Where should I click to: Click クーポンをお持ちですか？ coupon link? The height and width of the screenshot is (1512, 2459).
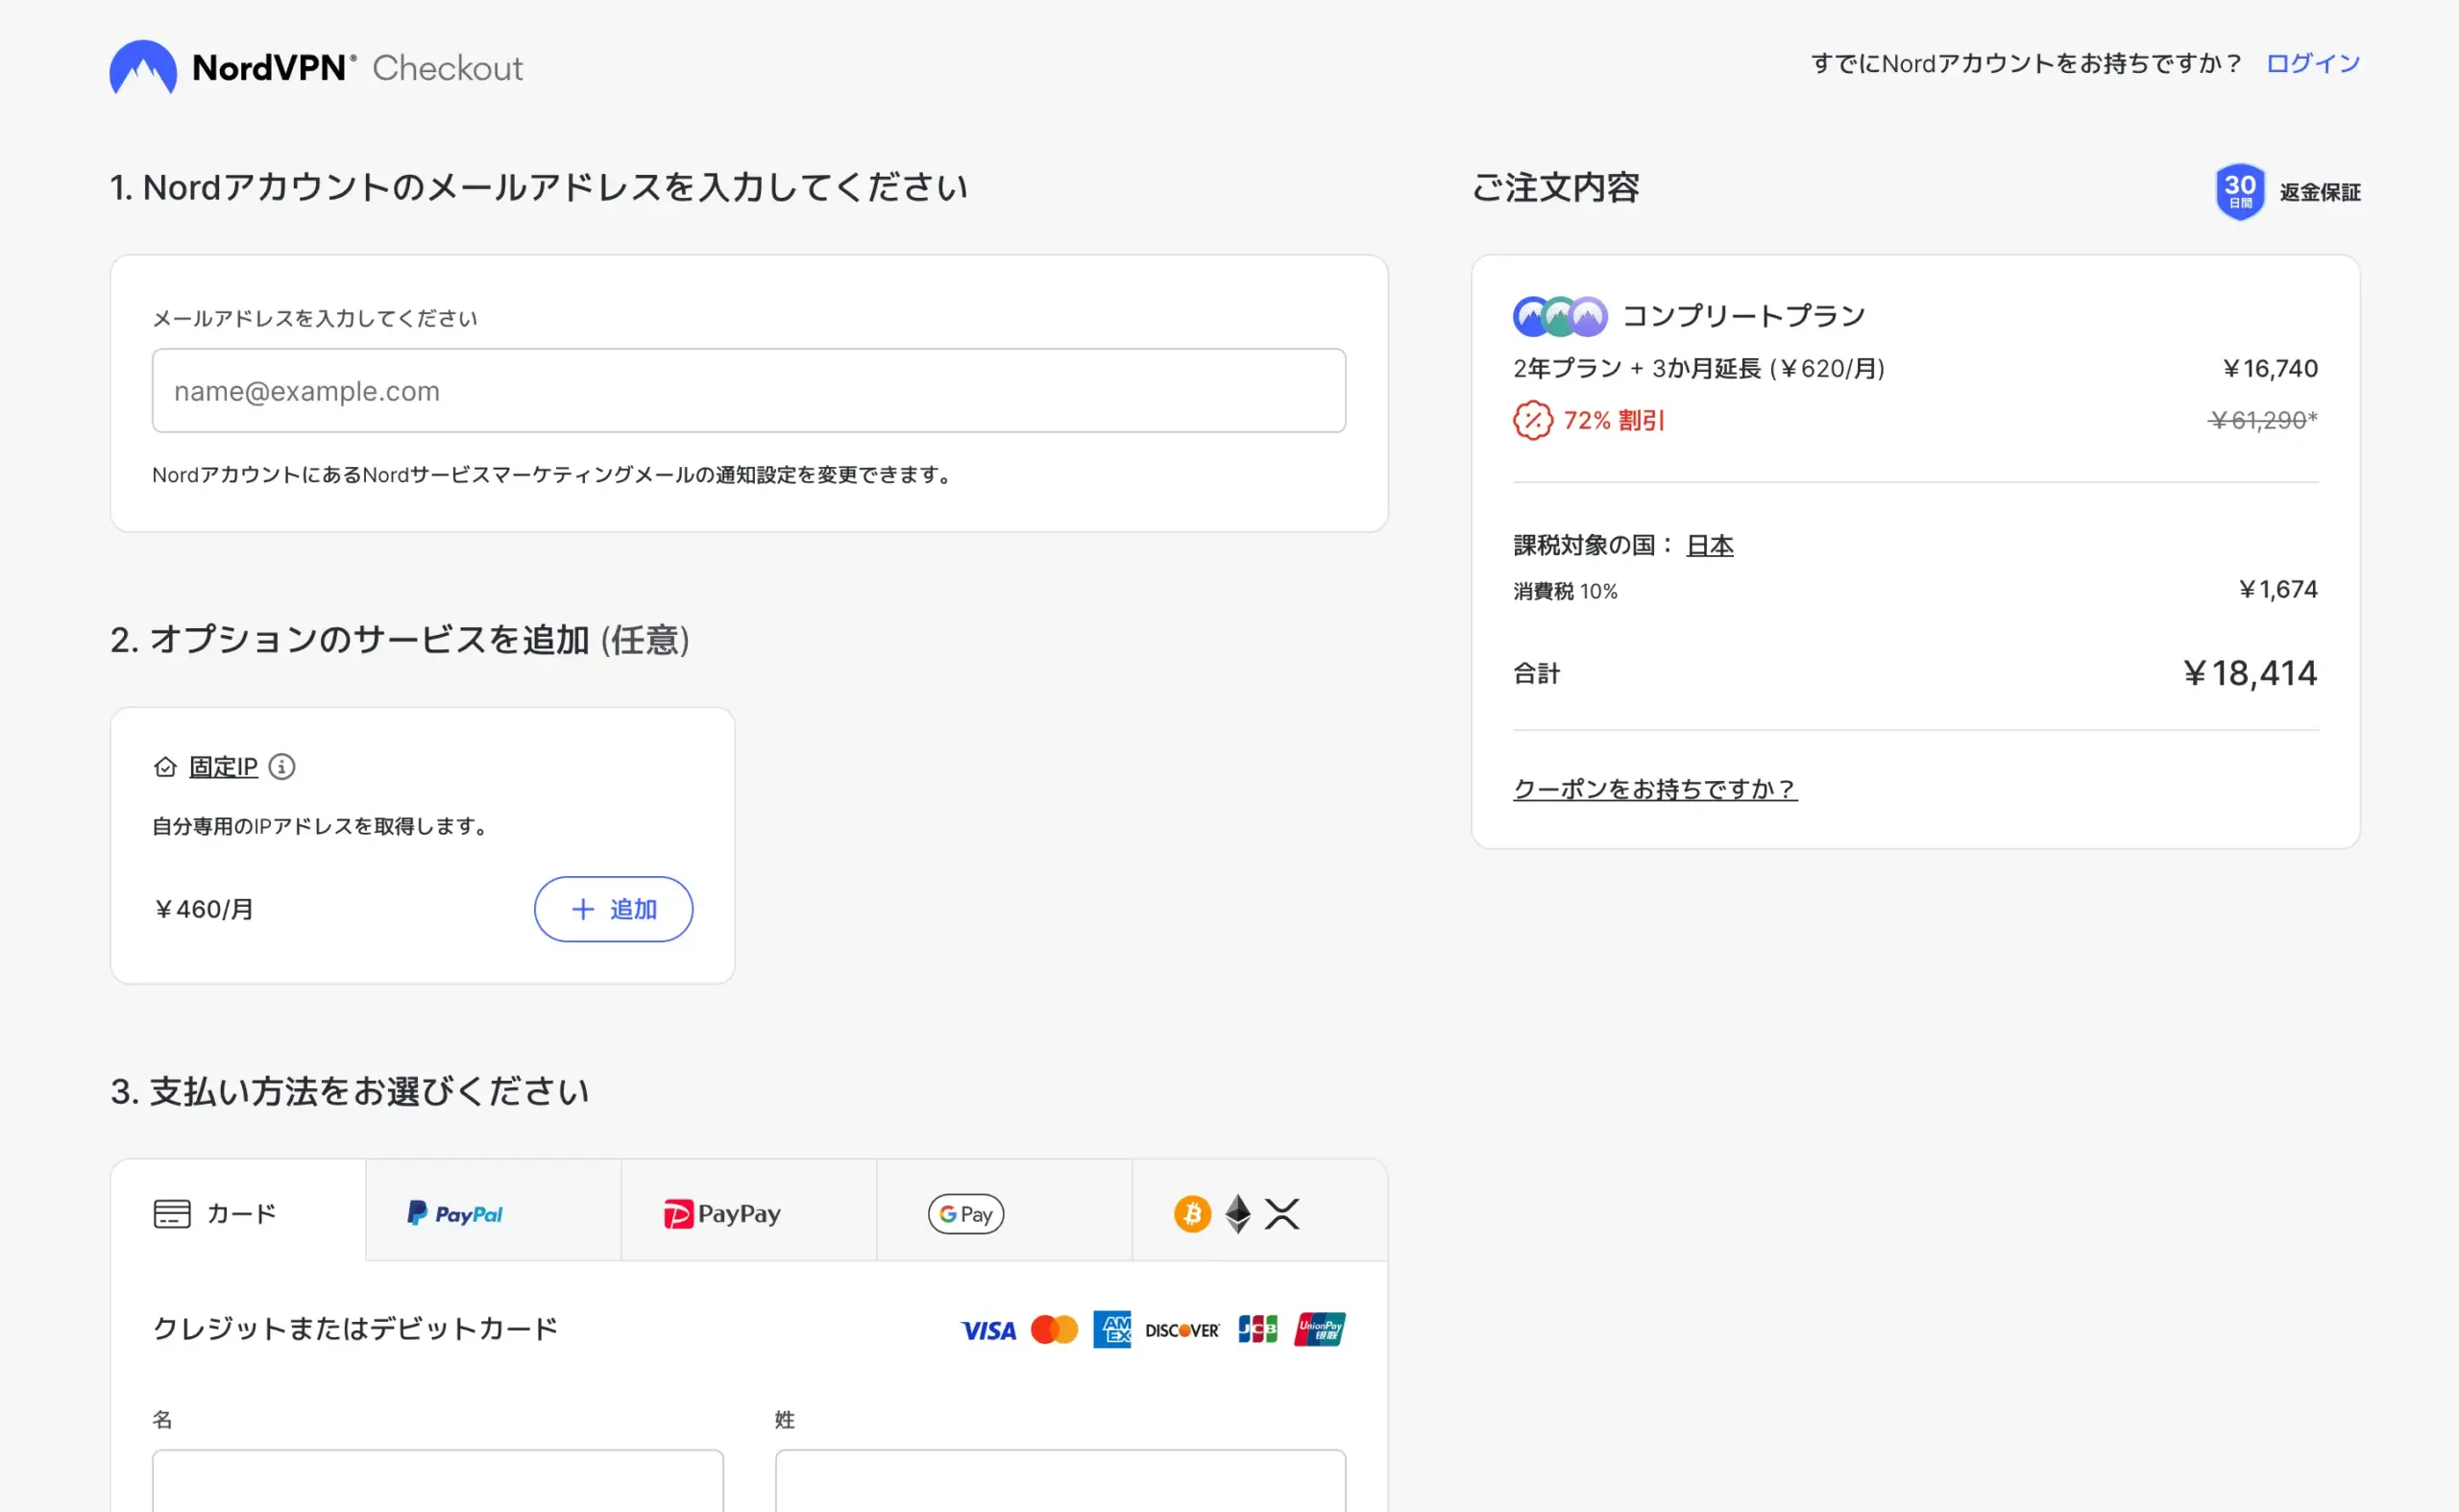point(1655,789)
